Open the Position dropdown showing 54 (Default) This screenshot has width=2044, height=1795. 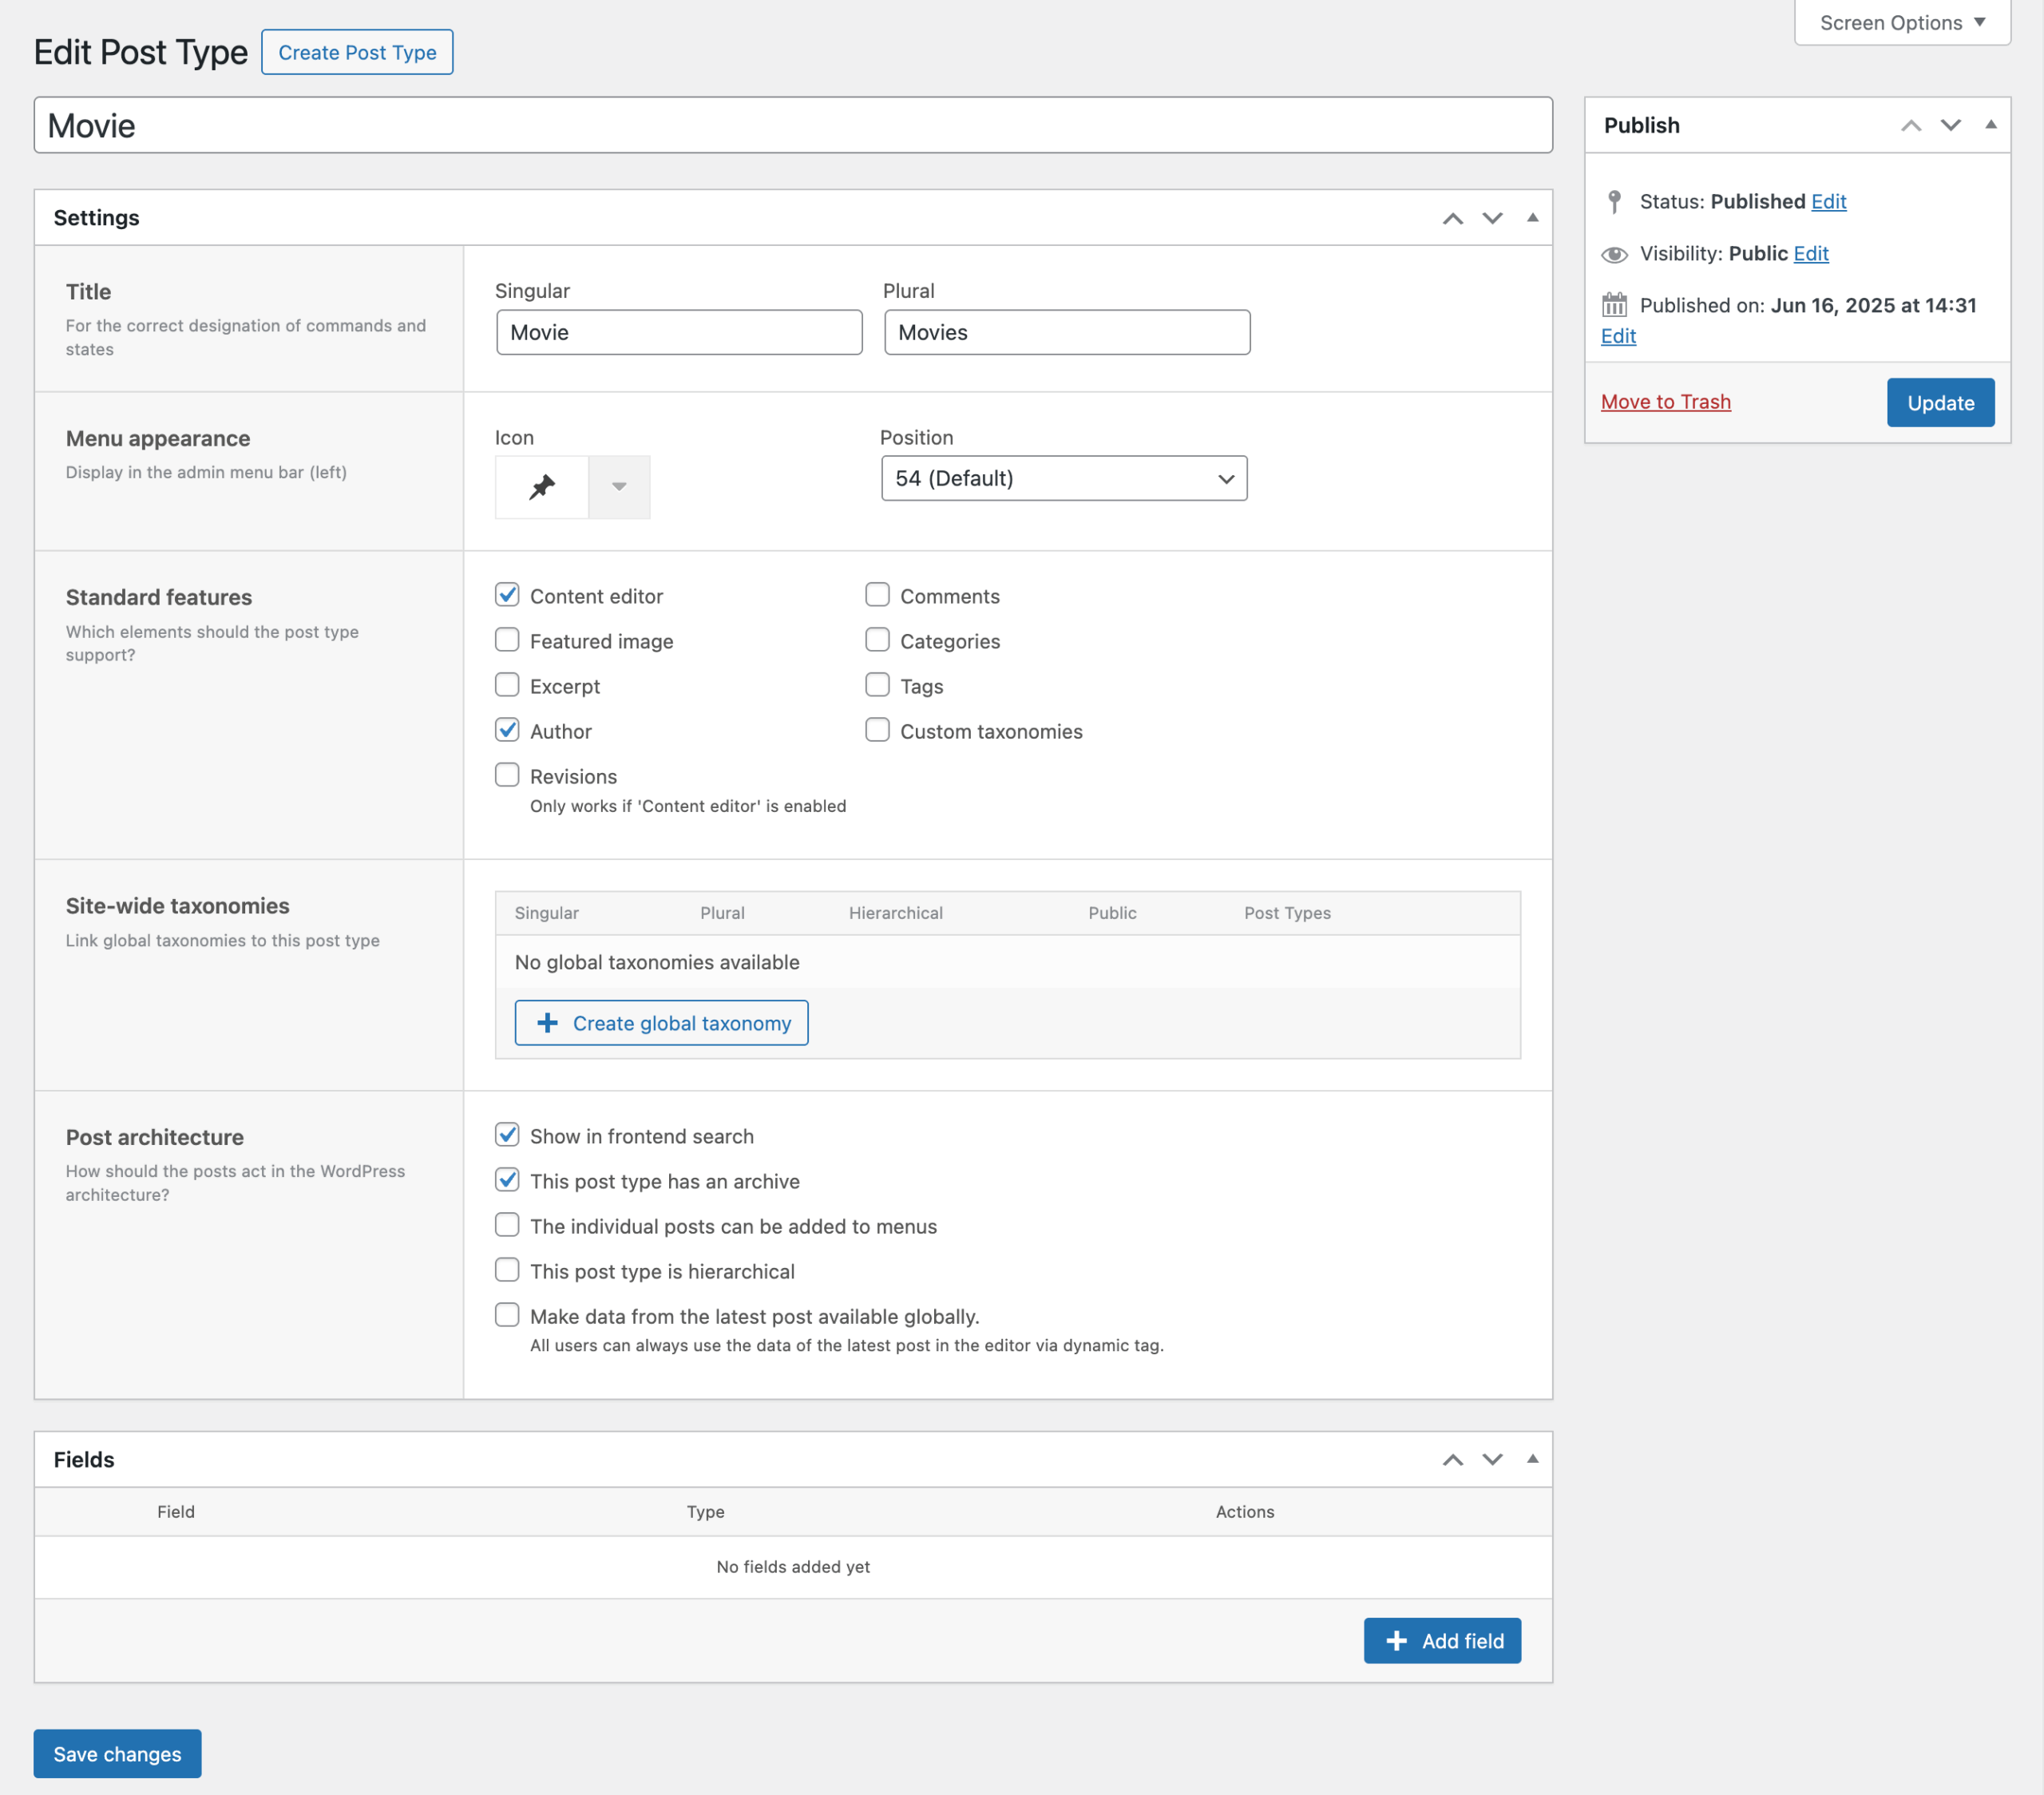coord(1063,478)
